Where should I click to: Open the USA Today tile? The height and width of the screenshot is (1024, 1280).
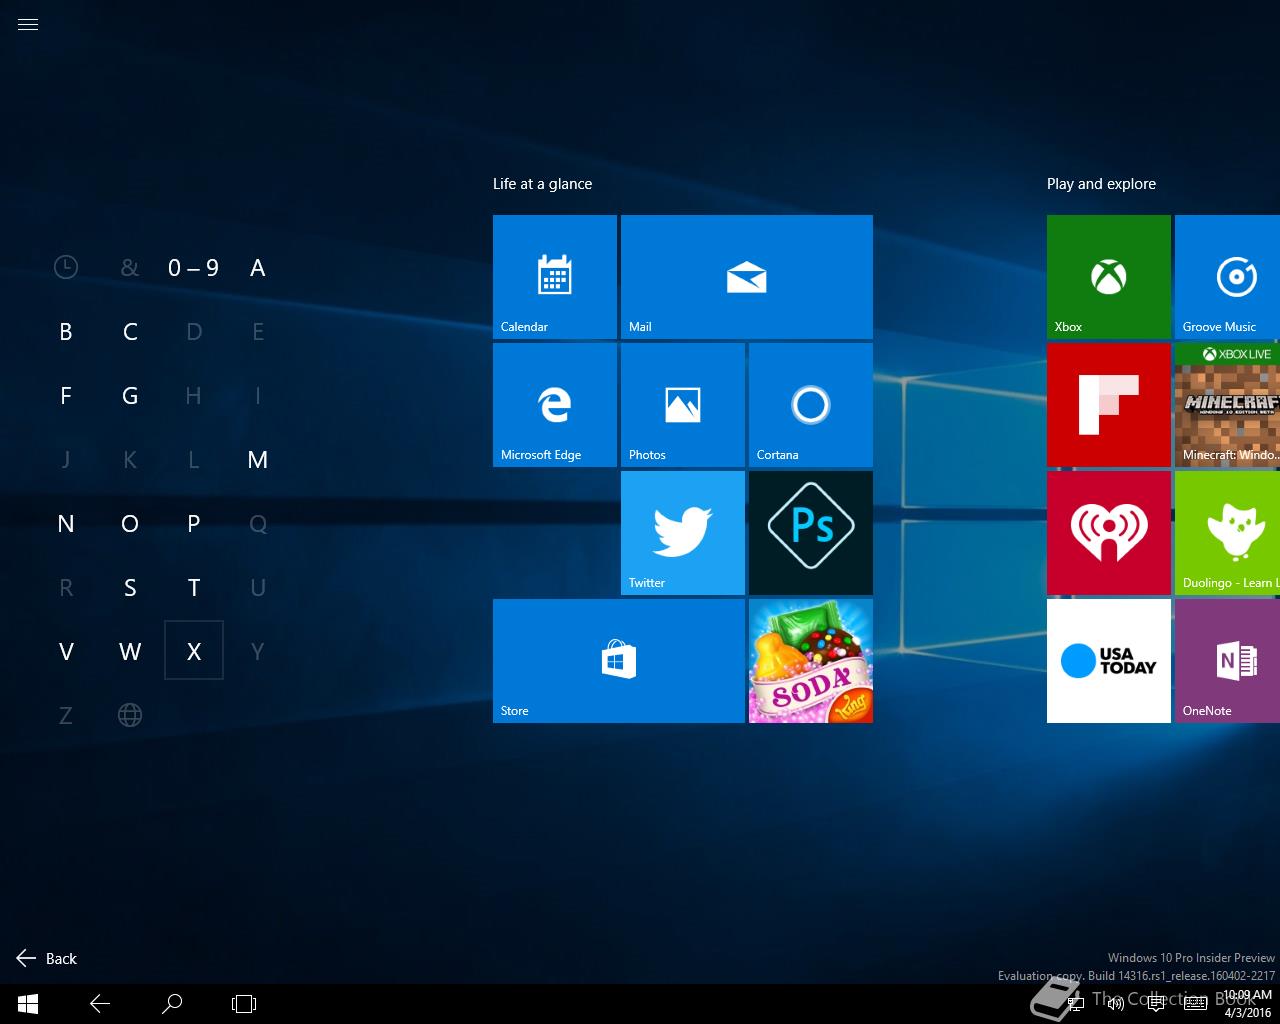(1109, 661)
